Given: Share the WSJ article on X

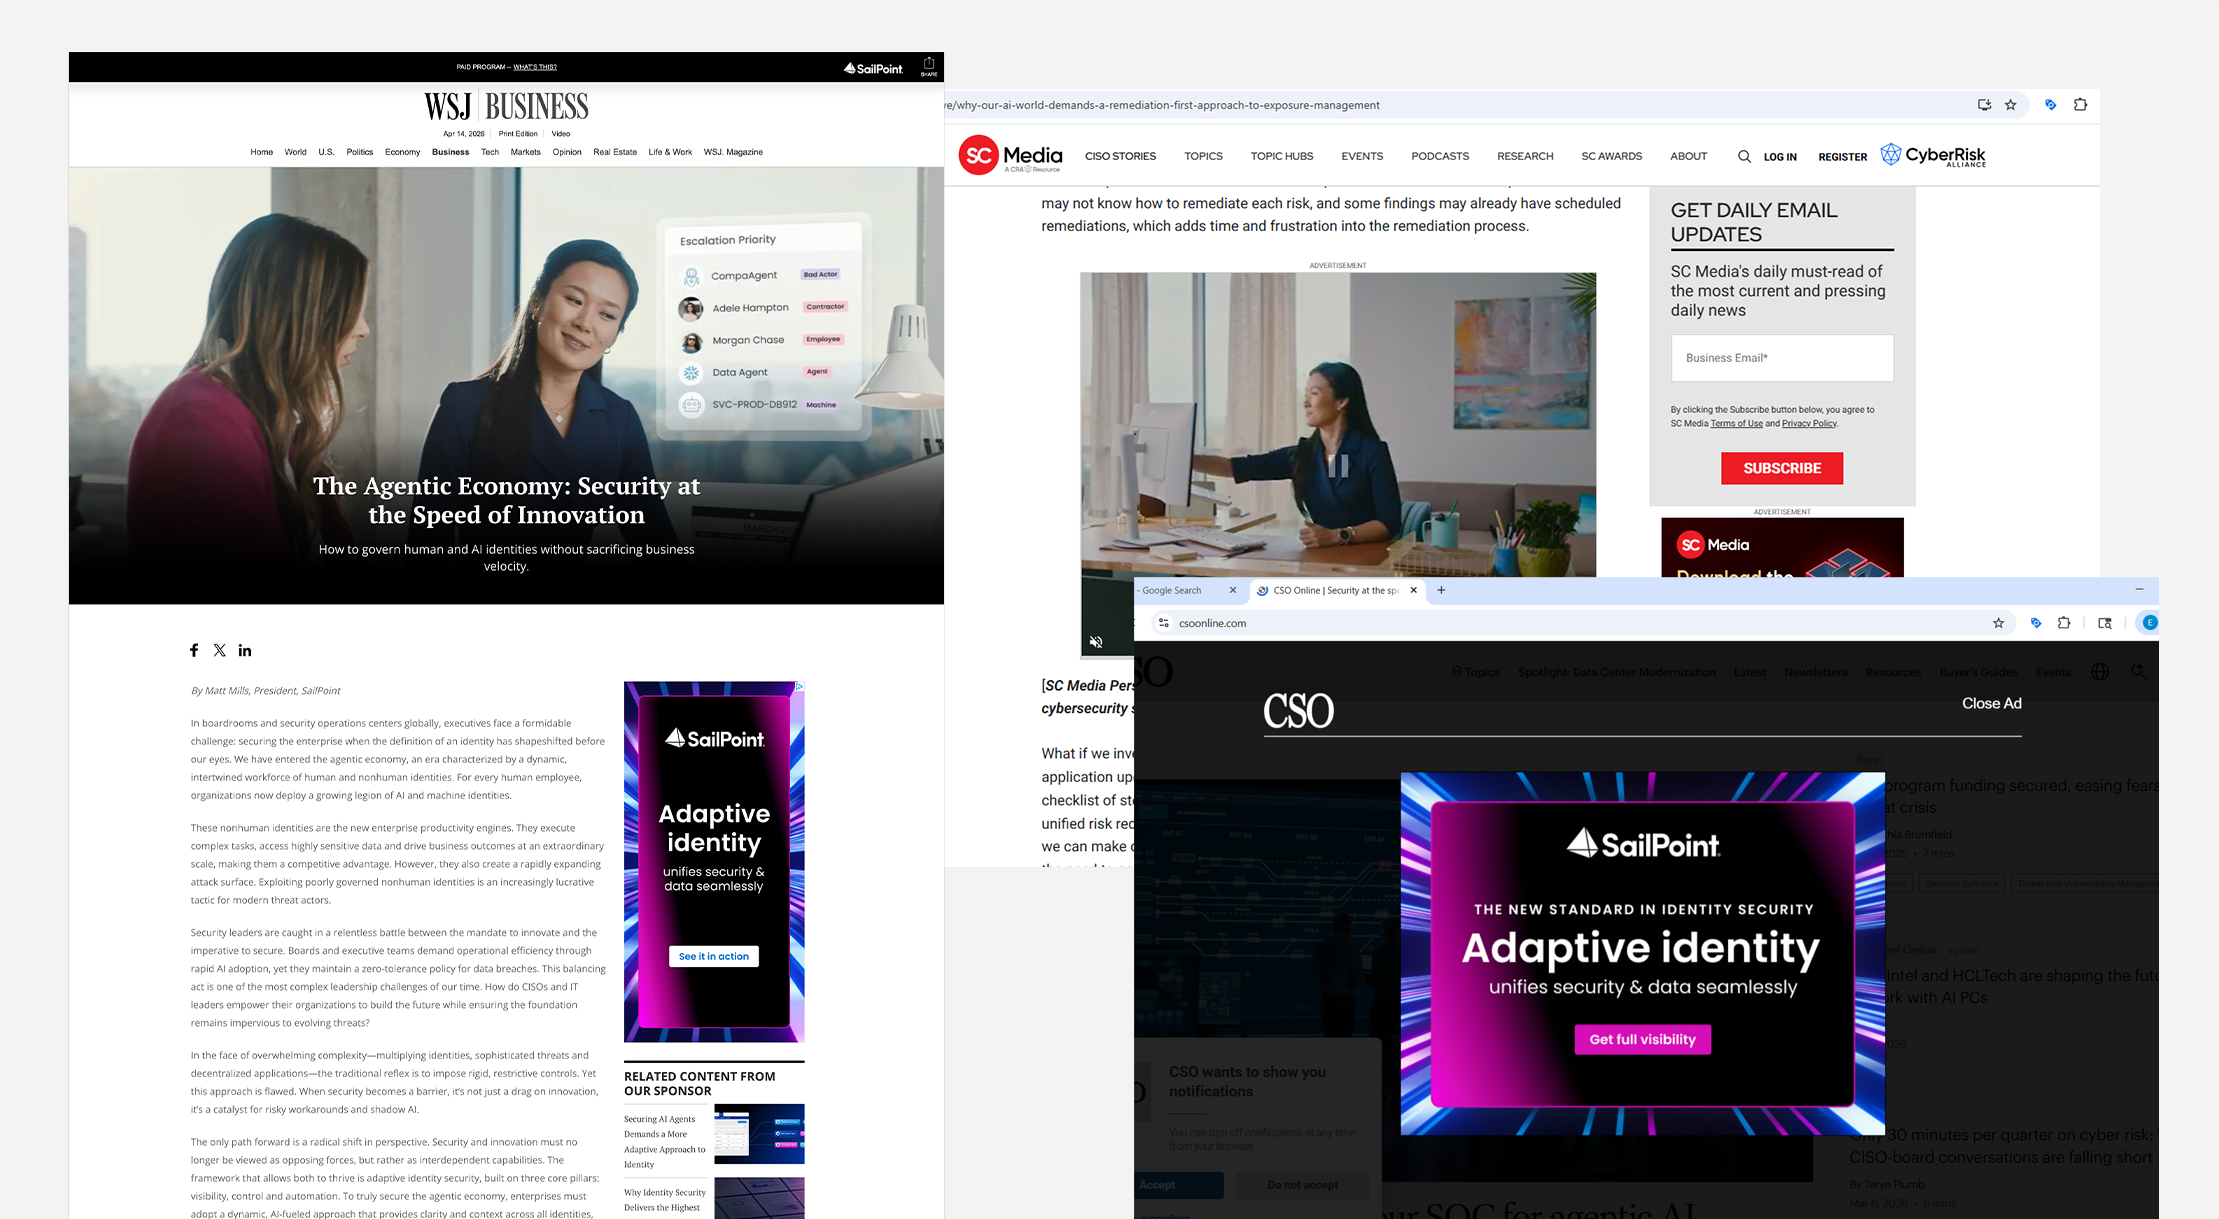Looking at the screenshot, I should (x=220, y=650).
